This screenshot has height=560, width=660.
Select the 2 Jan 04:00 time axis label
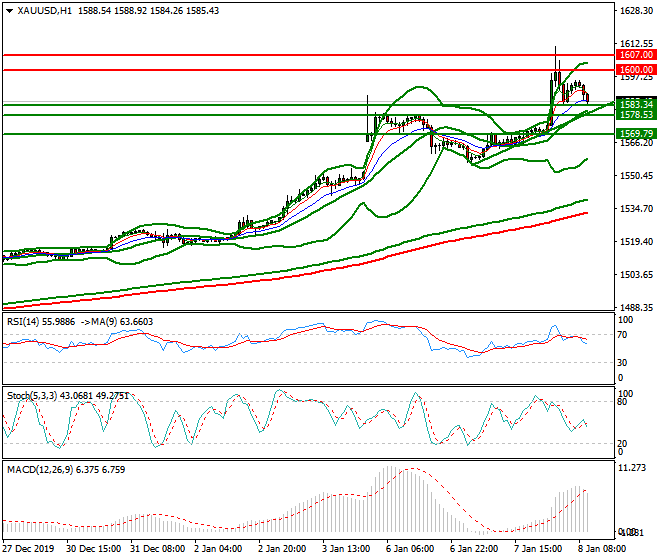(x=218, y=549)
